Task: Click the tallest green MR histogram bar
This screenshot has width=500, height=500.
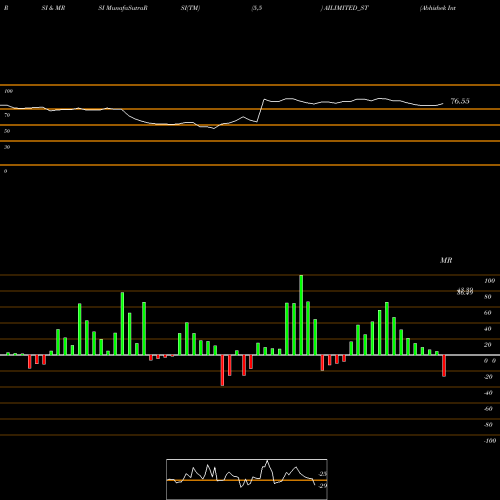Action: tap(301, 315)
